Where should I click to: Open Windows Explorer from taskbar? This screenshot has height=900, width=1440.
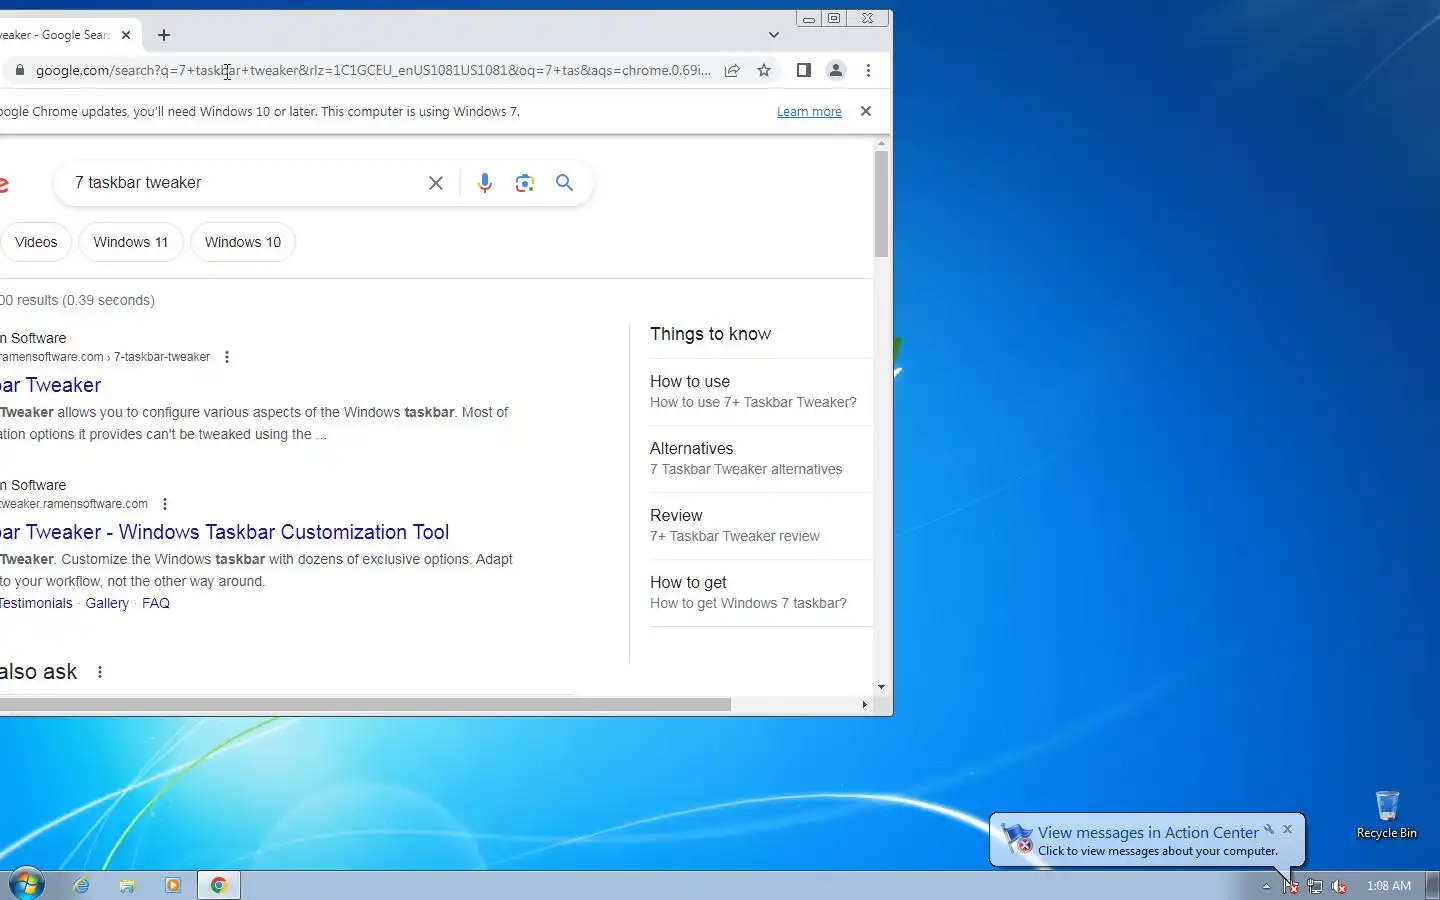pyautogui.click(x=127, y=885)
